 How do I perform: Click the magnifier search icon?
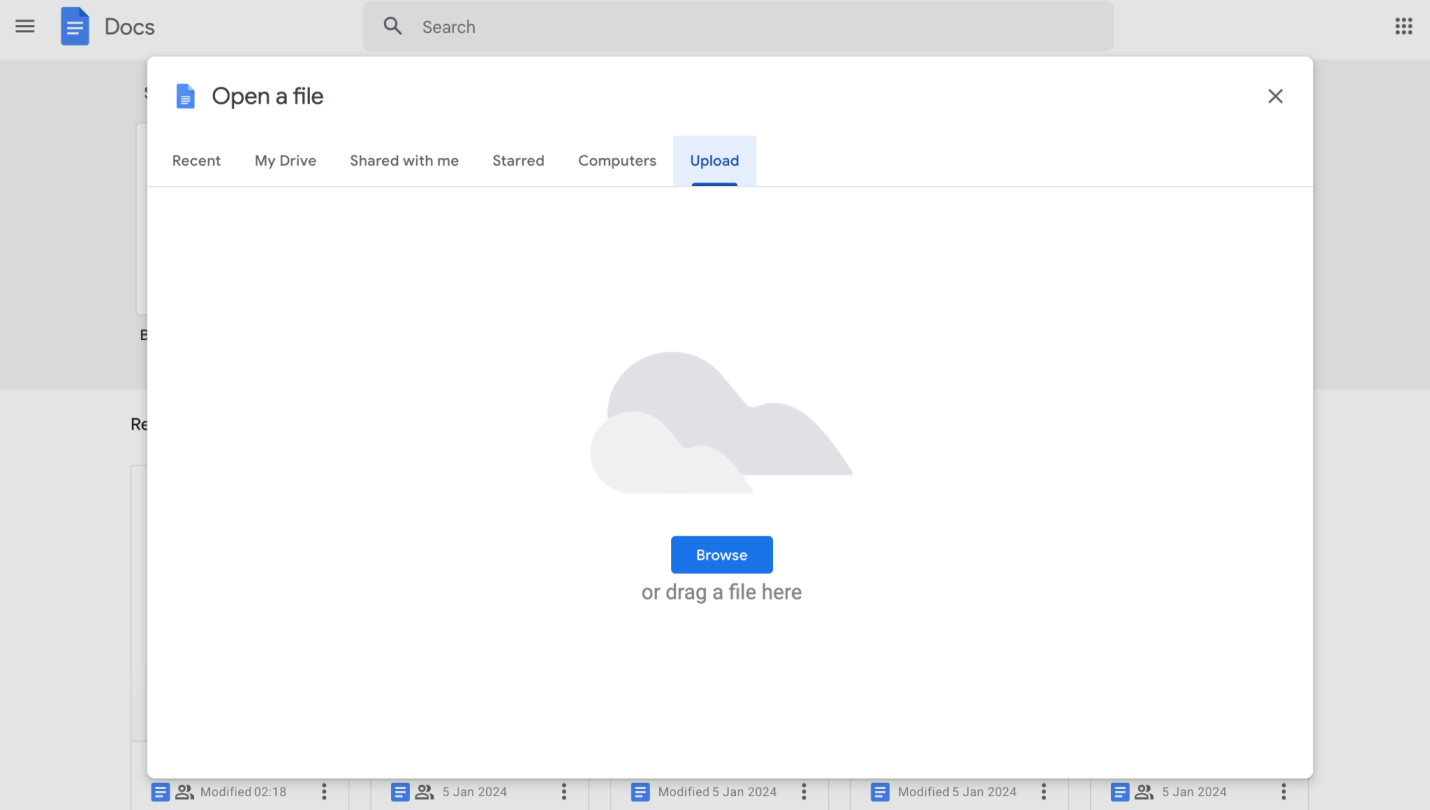coord(393,27)
